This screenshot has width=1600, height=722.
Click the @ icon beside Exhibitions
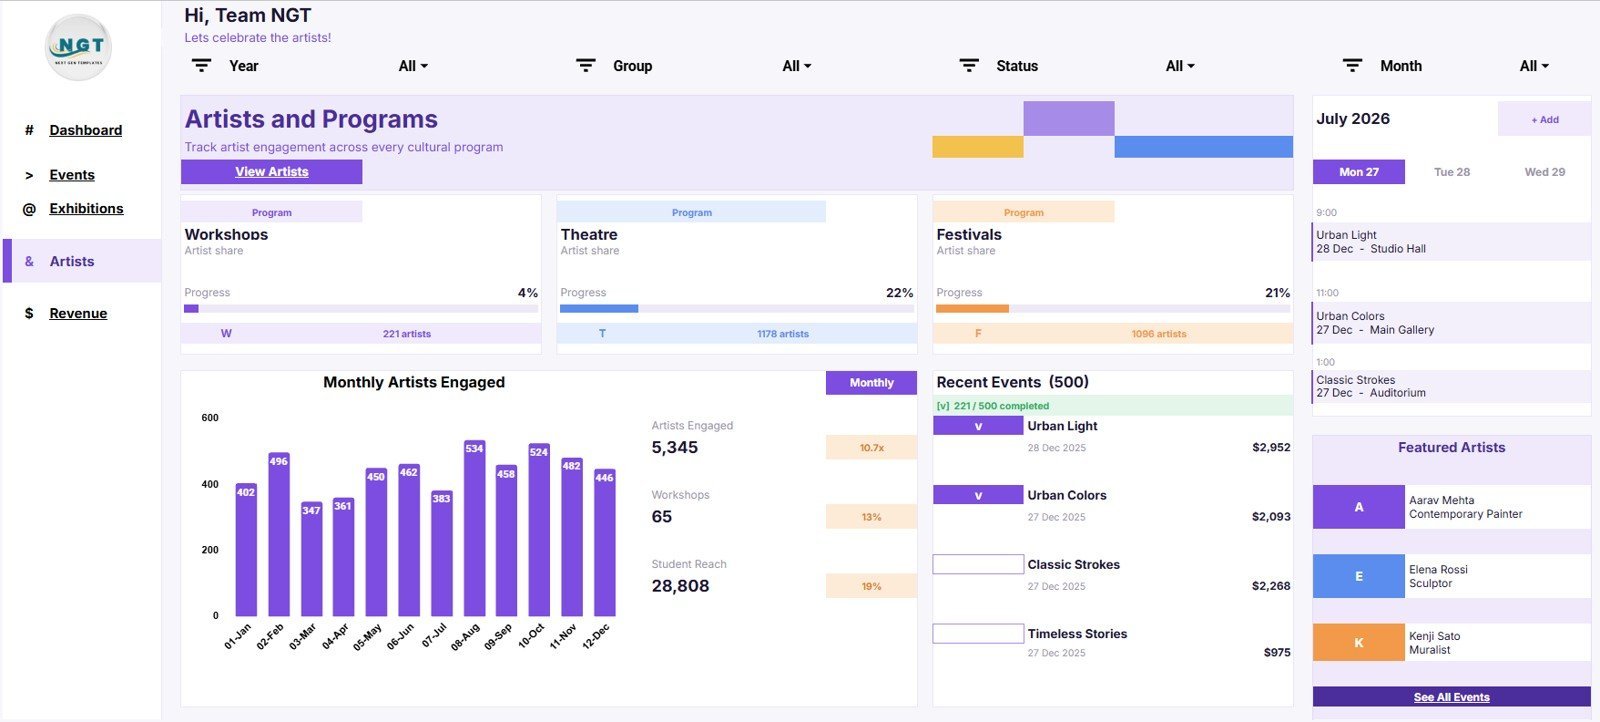pos(29,209)
